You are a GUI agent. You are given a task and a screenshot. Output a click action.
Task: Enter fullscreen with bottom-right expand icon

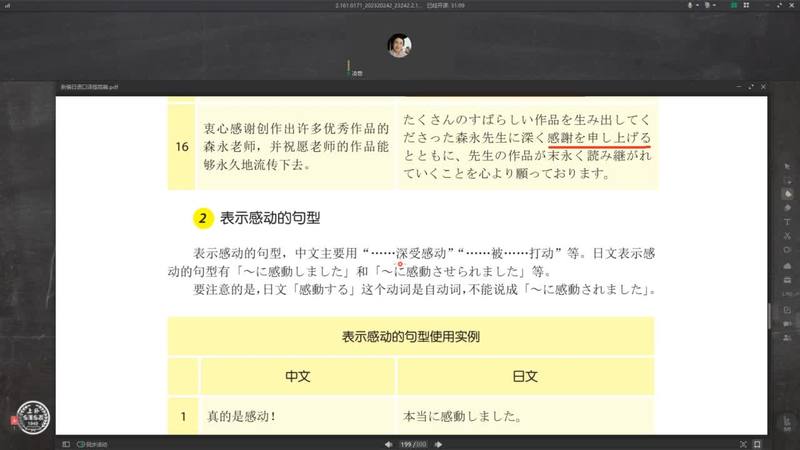click(757, 443)
